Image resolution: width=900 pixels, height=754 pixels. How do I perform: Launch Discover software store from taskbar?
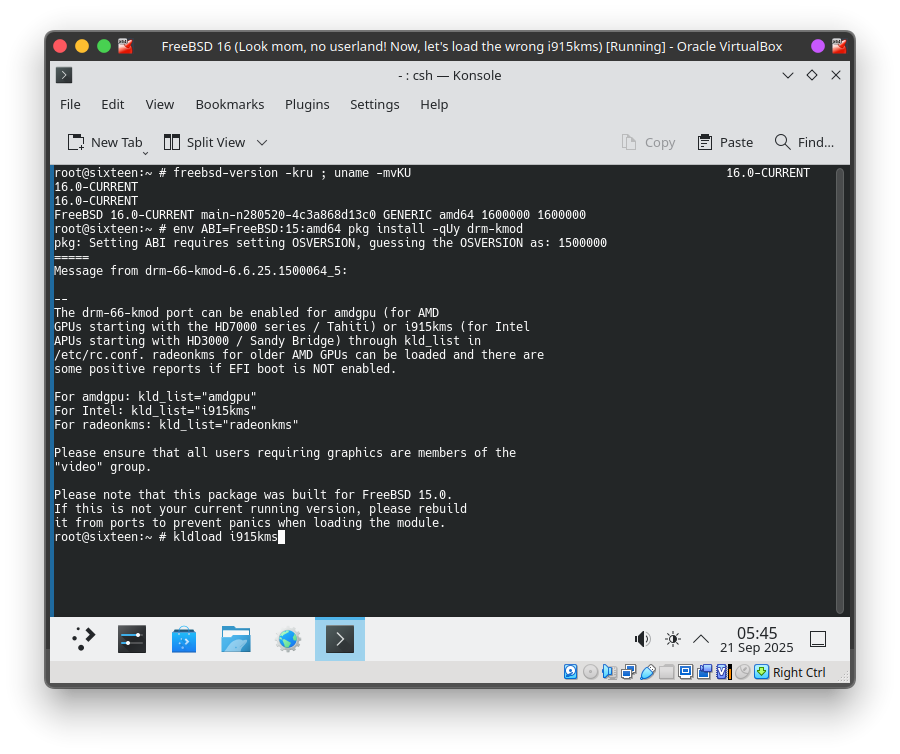coord(184,639)
